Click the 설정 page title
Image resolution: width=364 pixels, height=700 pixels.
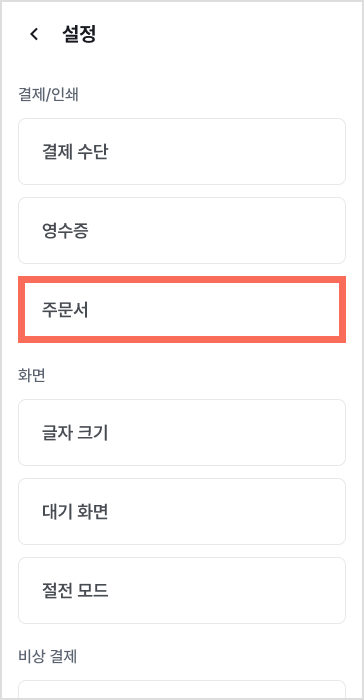click(79, 34)
